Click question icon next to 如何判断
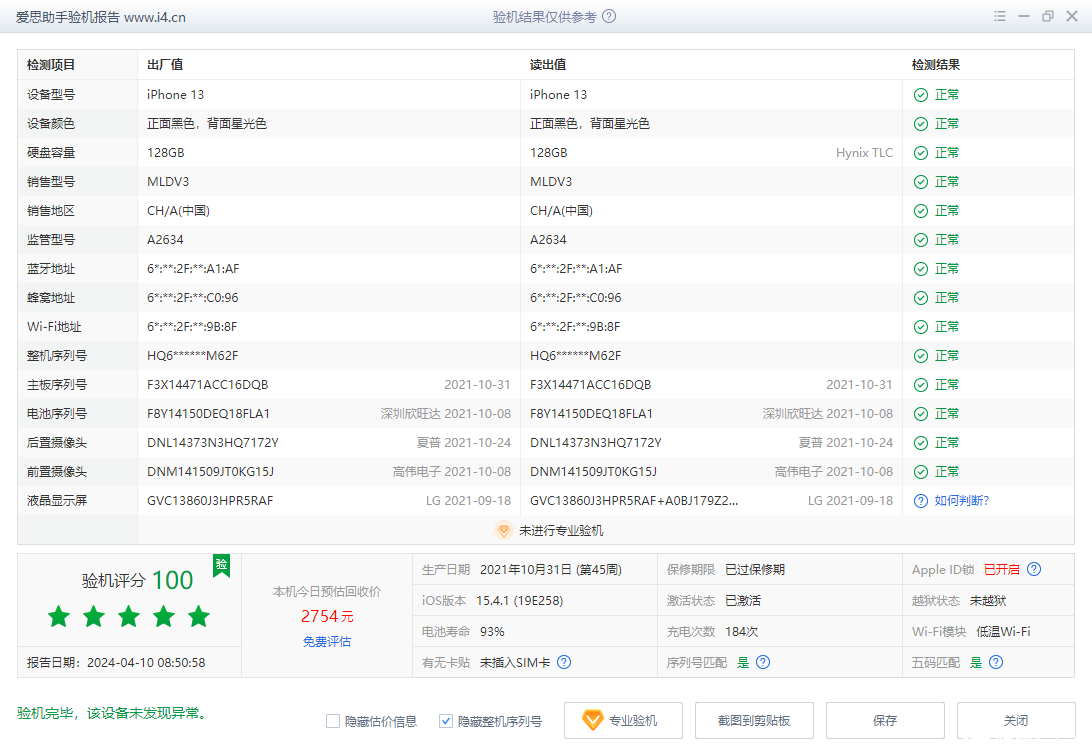 tap(921, 501)
